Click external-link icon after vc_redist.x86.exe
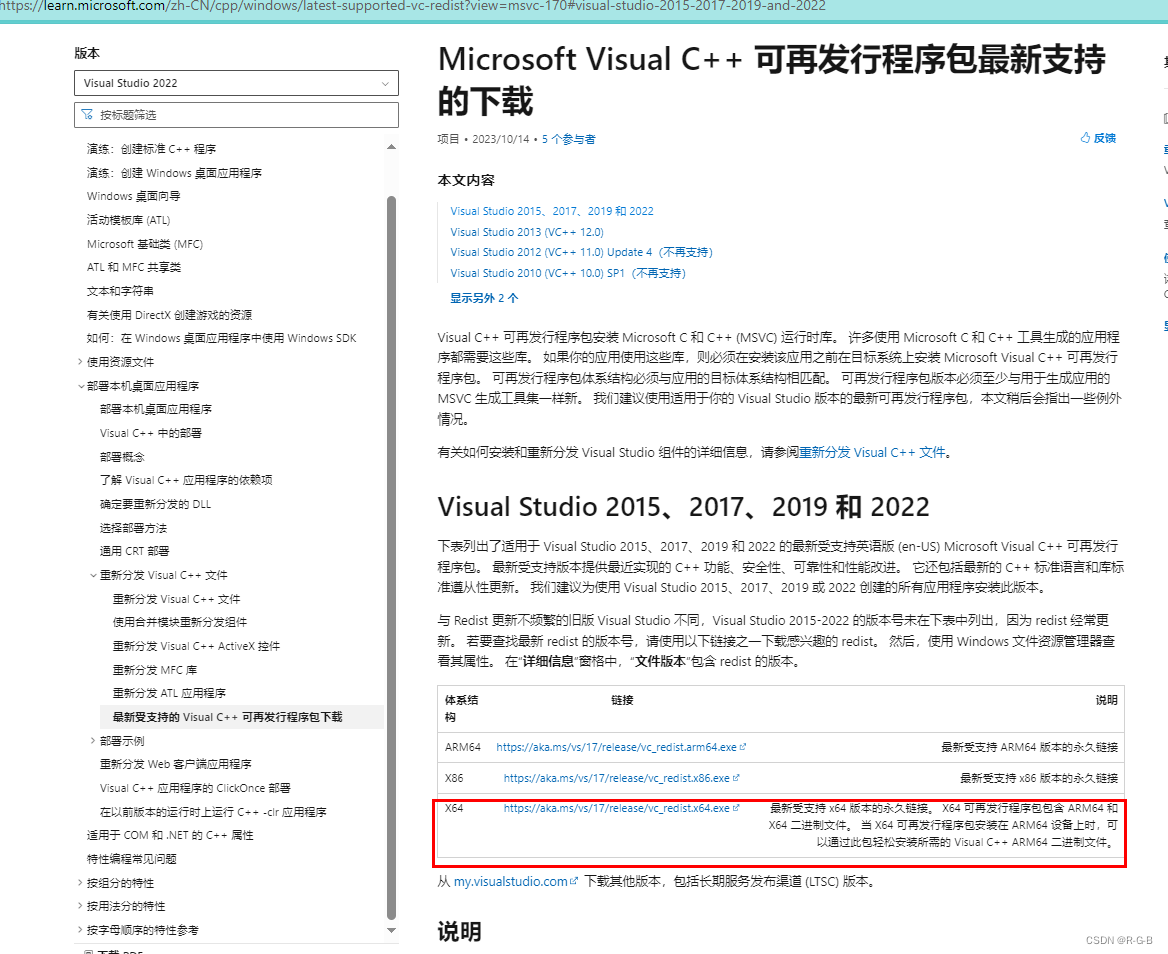This screenshot has height=954, width=1168. pyautogui.click(x=736, y=777)
